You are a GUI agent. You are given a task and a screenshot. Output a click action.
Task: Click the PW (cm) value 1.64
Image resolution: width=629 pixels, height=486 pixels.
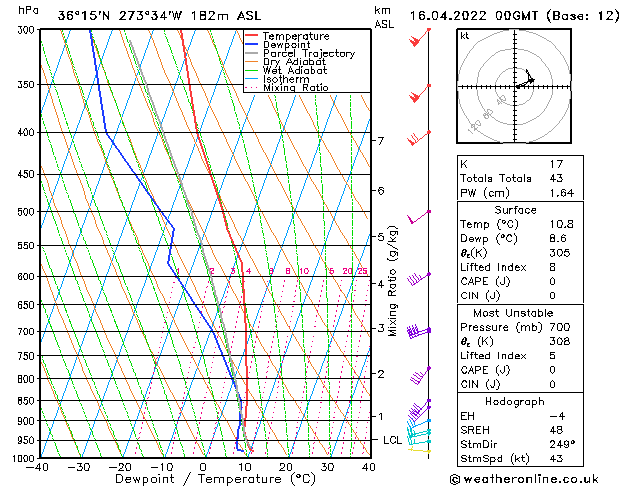pyautogui.click(x=562, y=193)
